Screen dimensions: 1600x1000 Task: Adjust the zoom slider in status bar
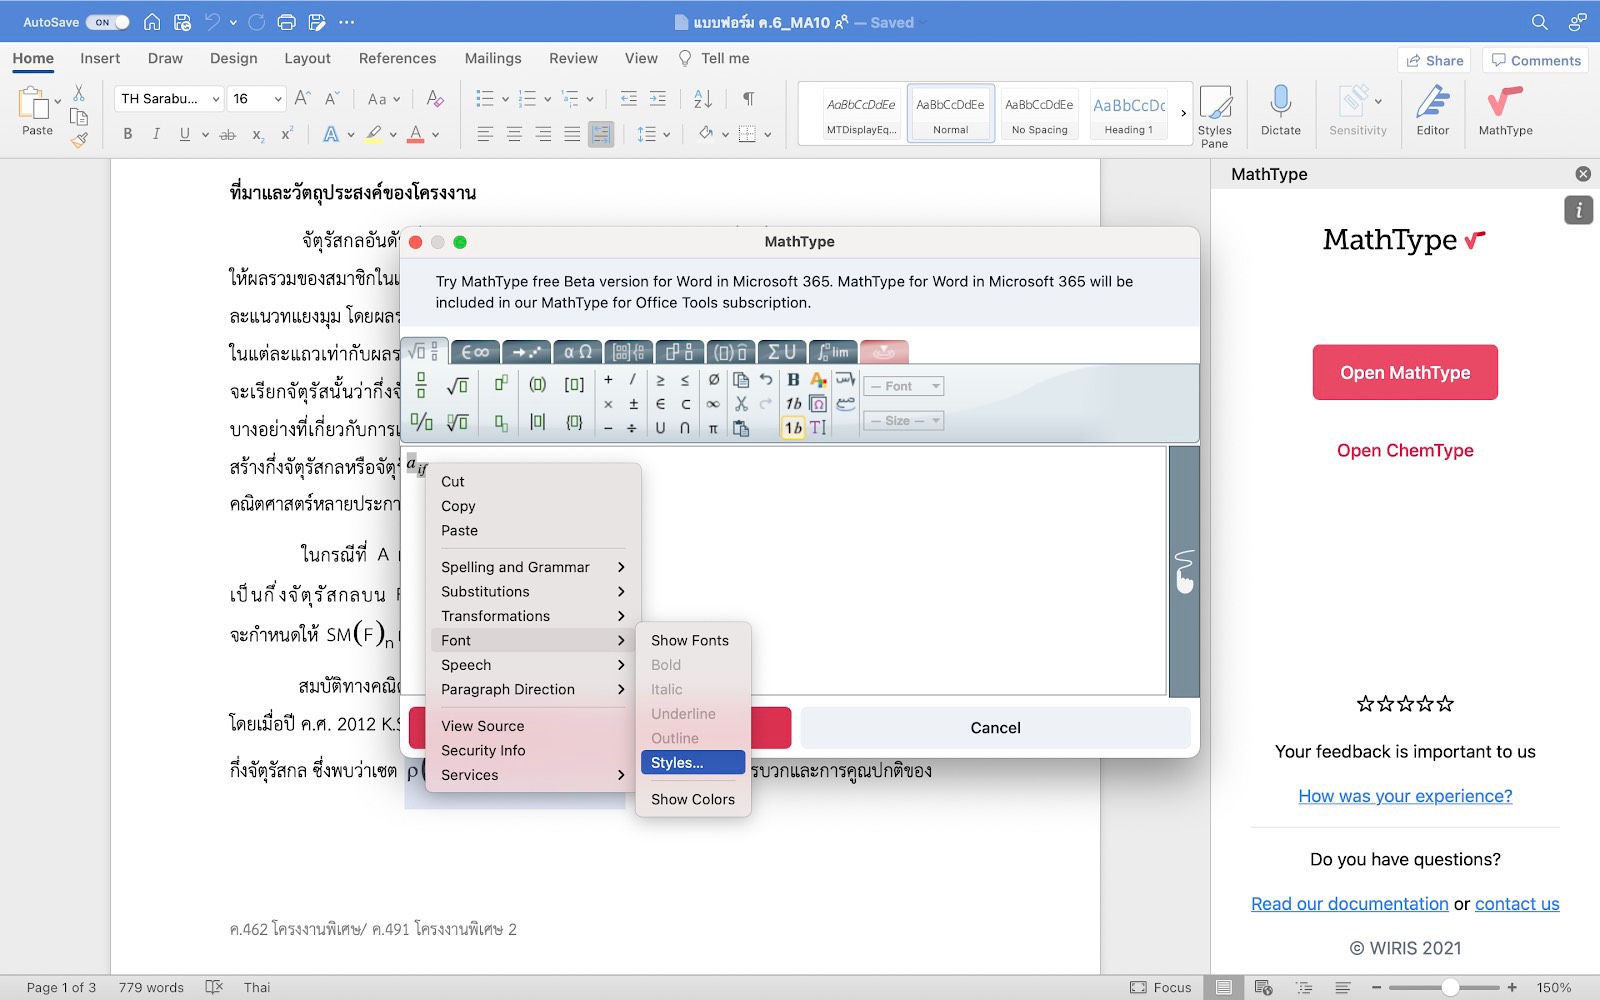(x=1449, y=987)
